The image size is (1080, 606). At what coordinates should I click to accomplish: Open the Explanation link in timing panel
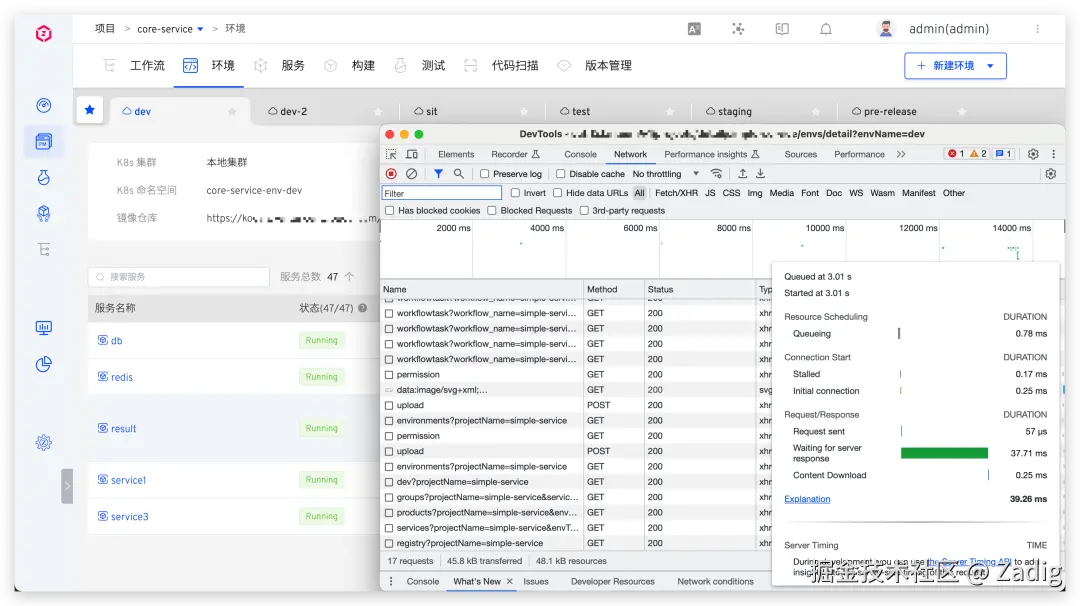pyautogui.click(x=807, y=499)
